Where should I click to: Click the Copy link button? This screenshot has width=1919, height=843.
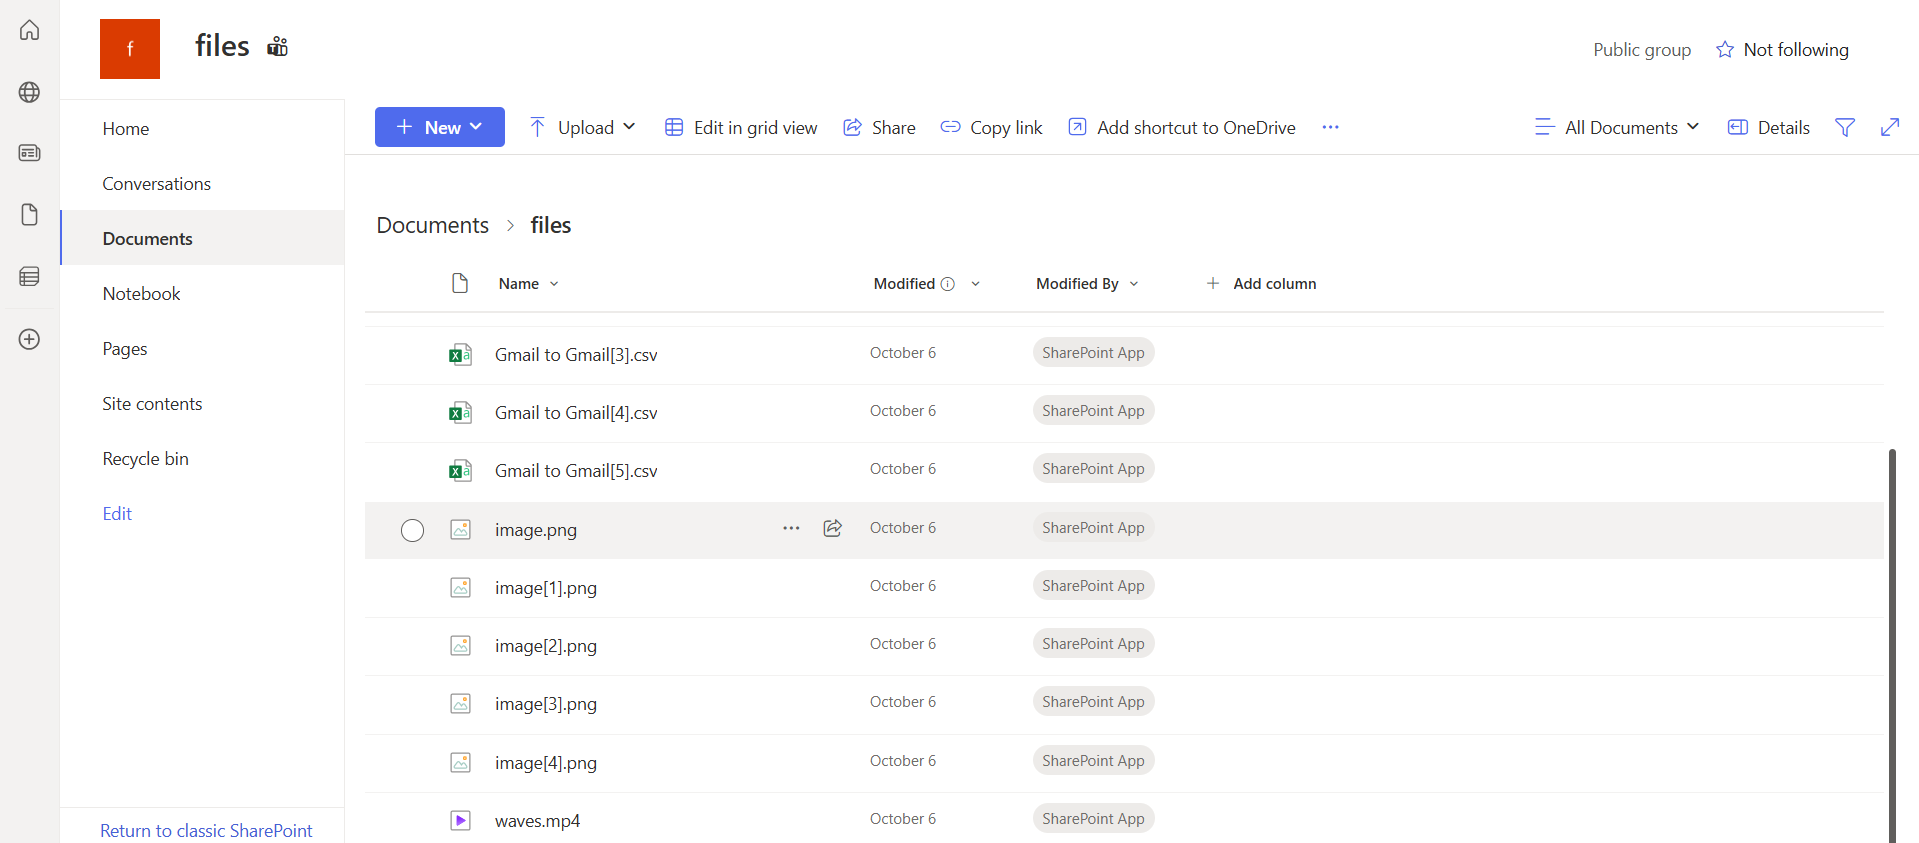[991, 127]
